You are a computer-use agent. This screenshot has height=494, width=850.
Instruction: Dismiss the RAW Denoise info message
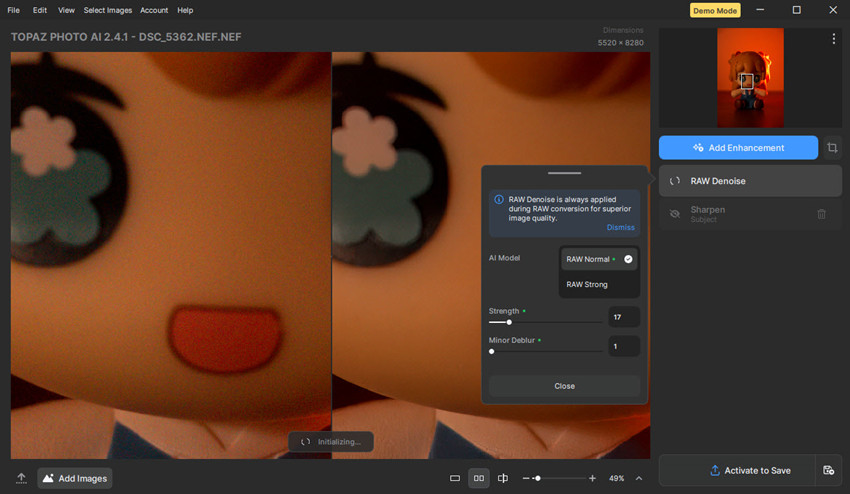click(x=620, y=227)
